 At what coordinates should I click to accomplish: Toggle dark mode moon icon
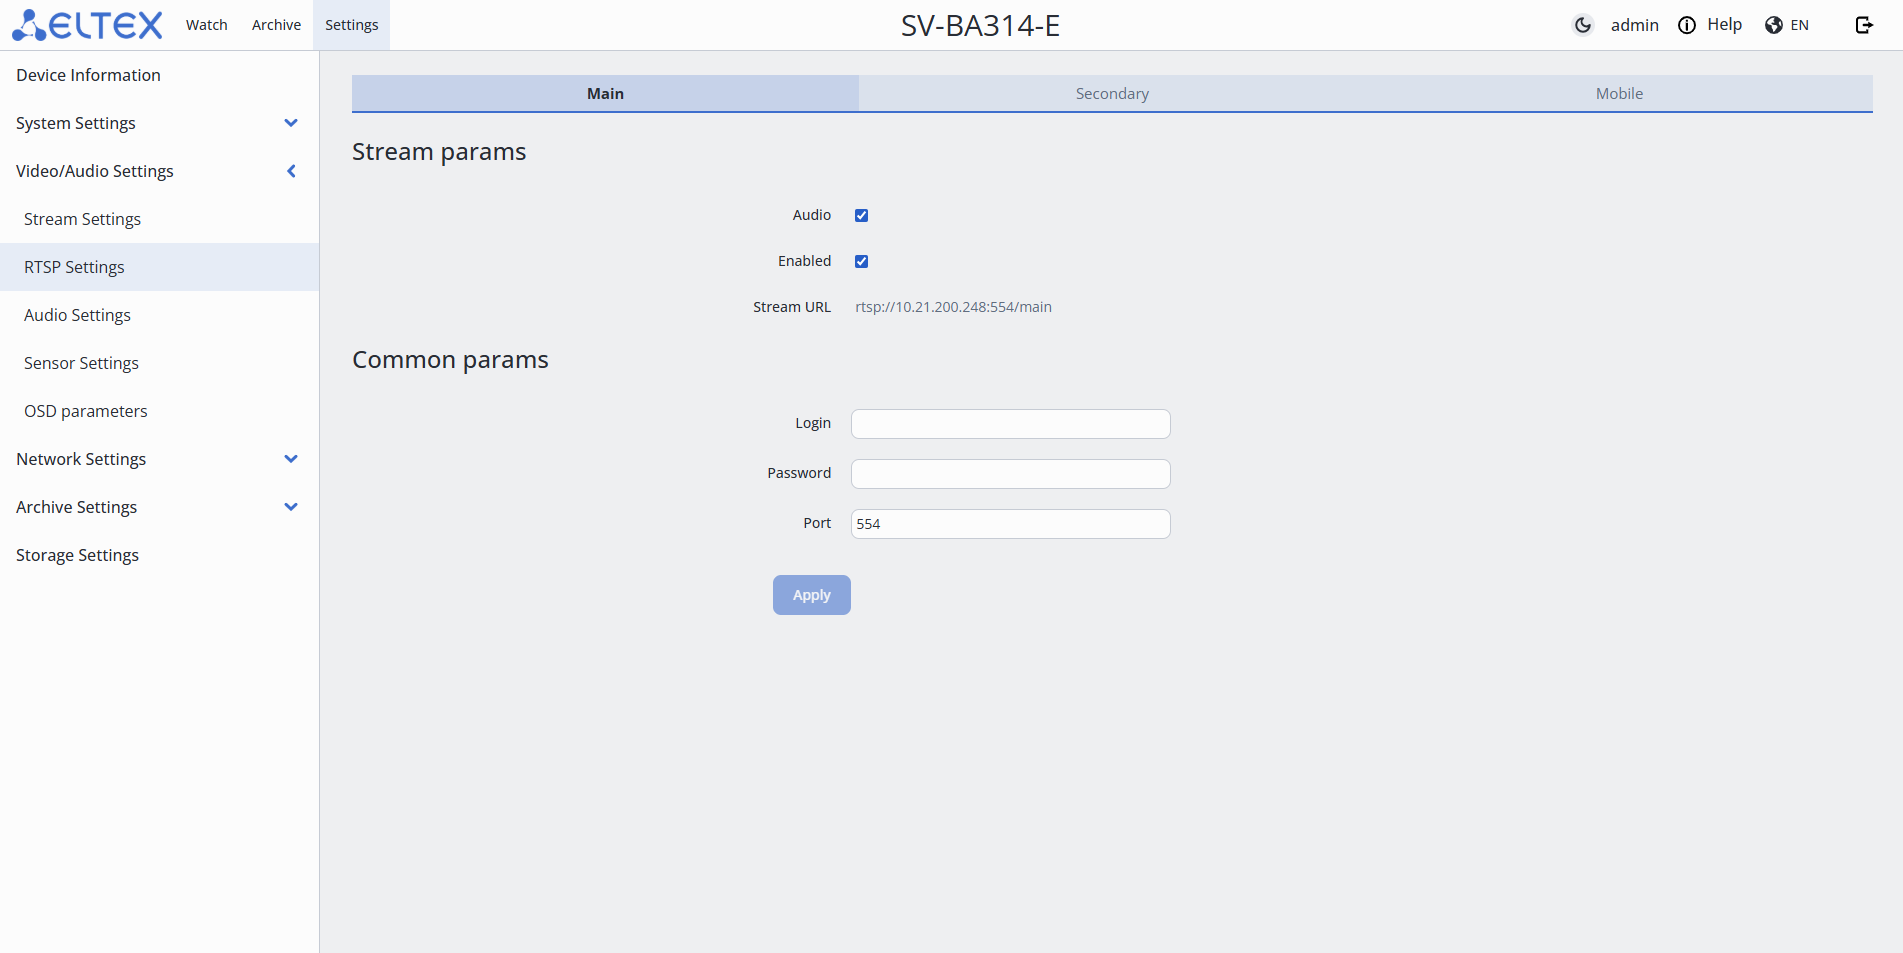[1582, 25]
